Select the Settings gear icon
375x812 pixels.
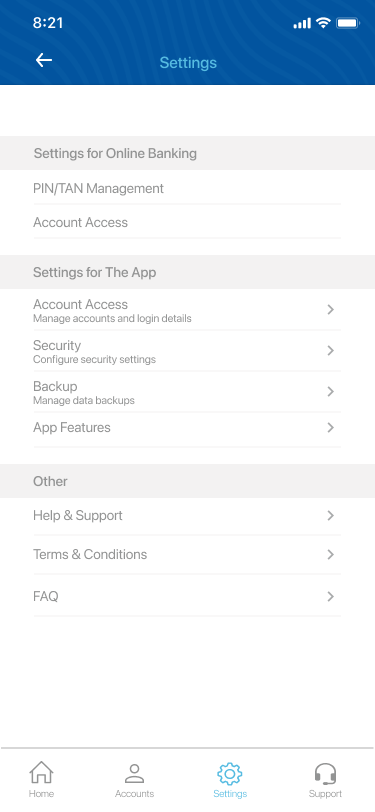click(230, 774)
